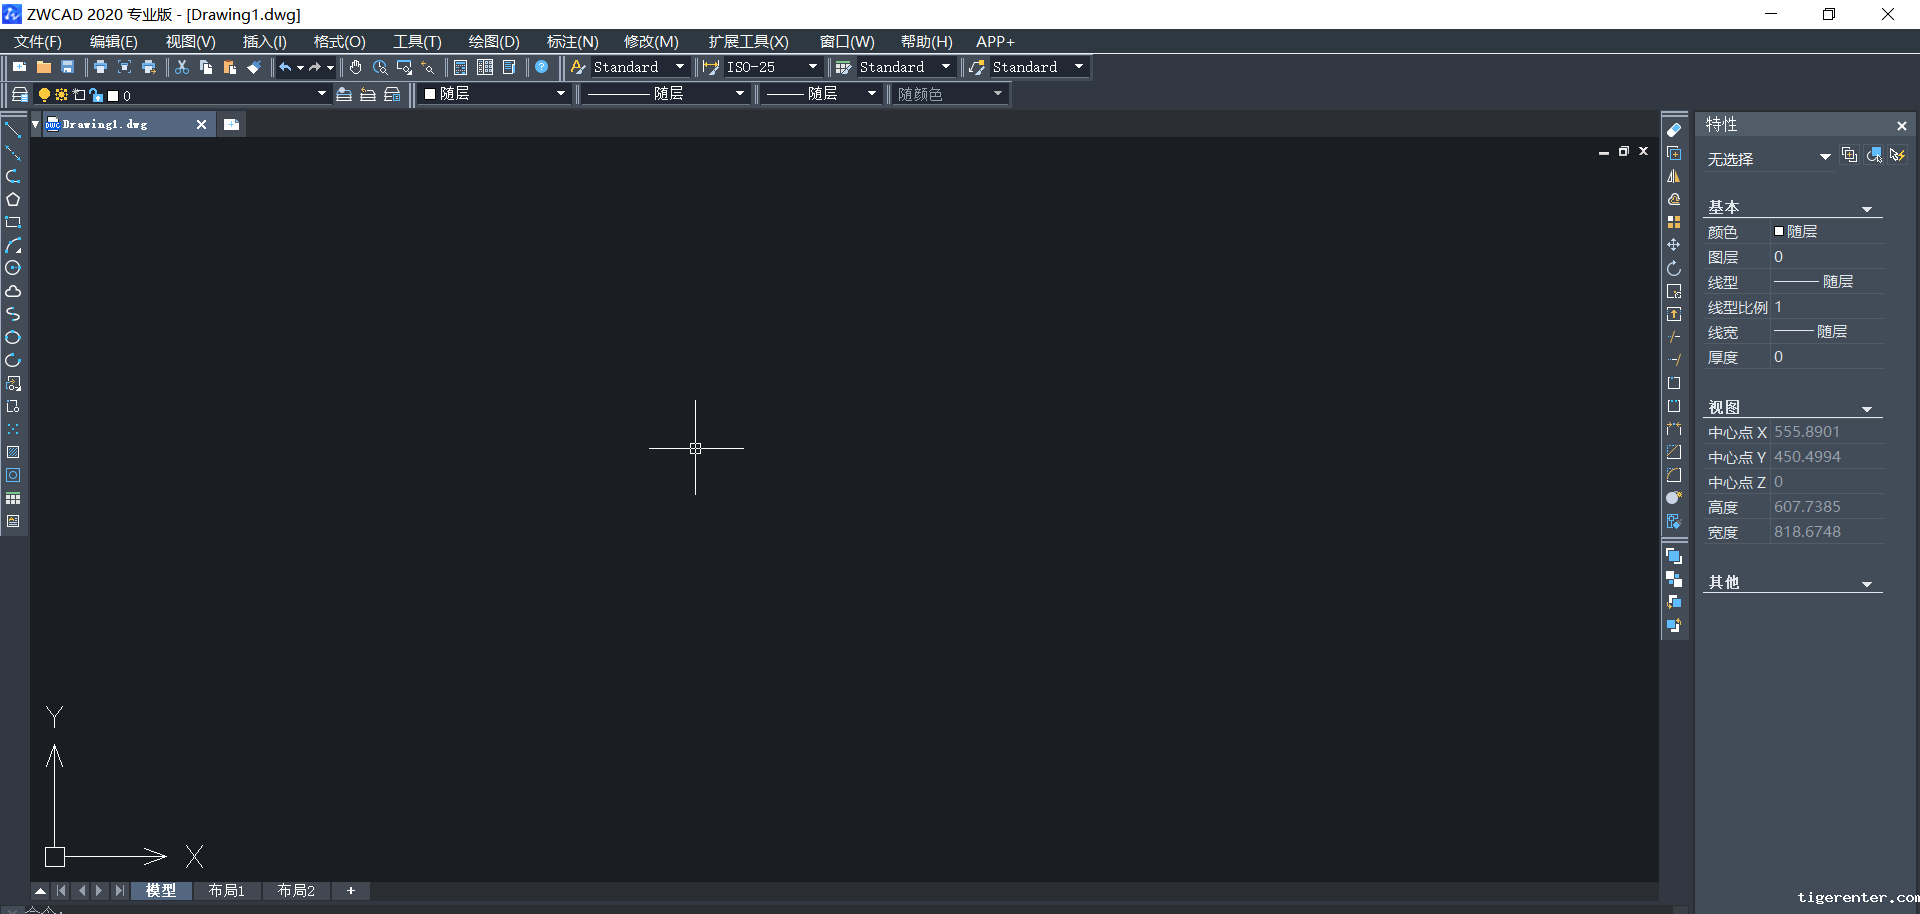
Task: Toggle layer 0 on/off lightbulb
Action: point(44,95)
